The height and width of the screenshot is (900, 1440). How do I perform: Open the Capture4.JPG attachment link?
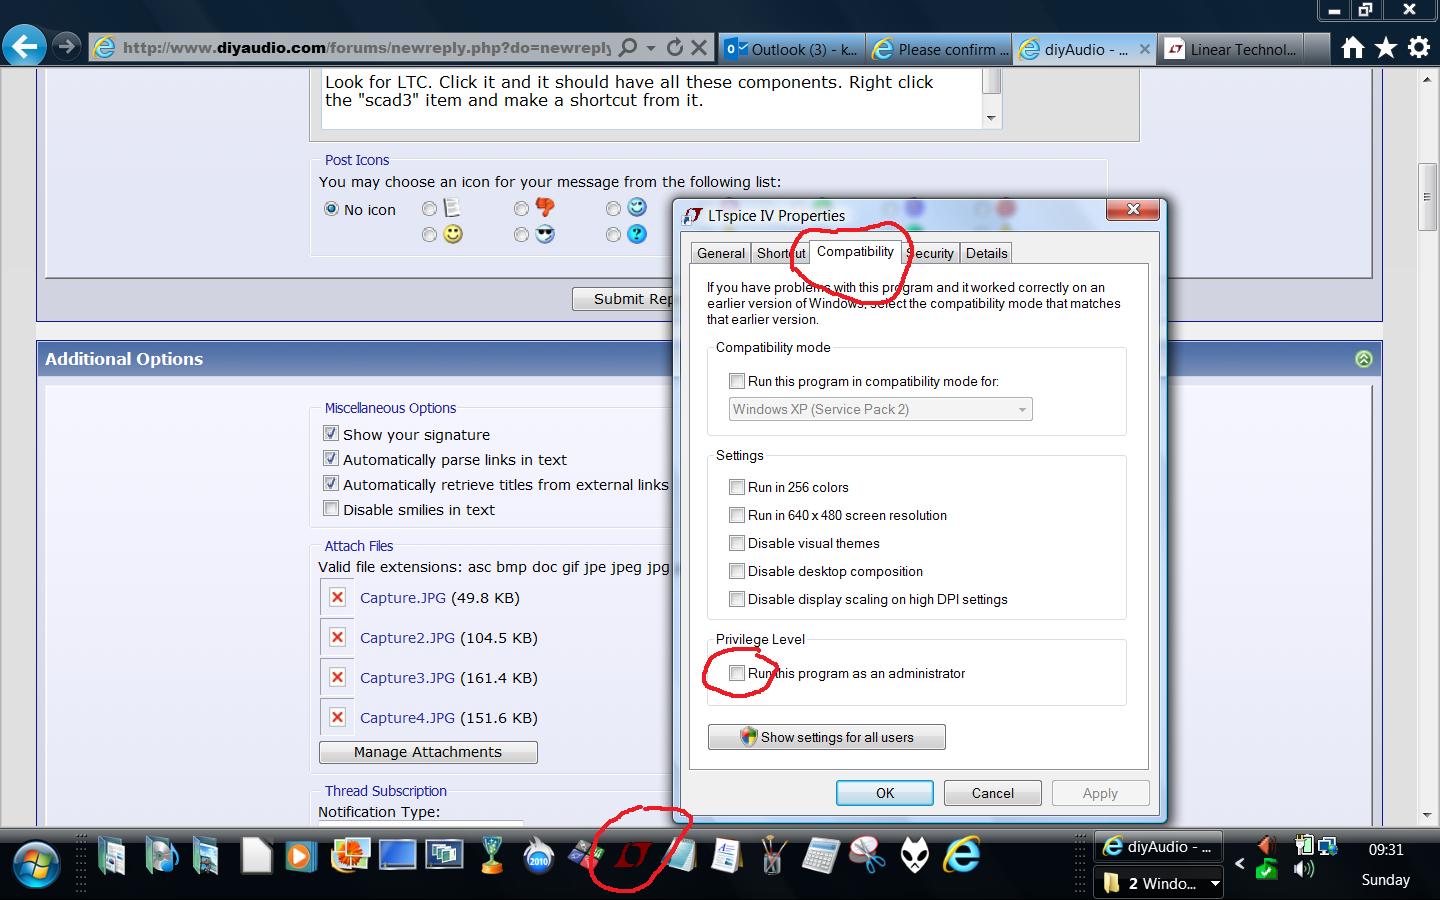click(x=407, y=718)
